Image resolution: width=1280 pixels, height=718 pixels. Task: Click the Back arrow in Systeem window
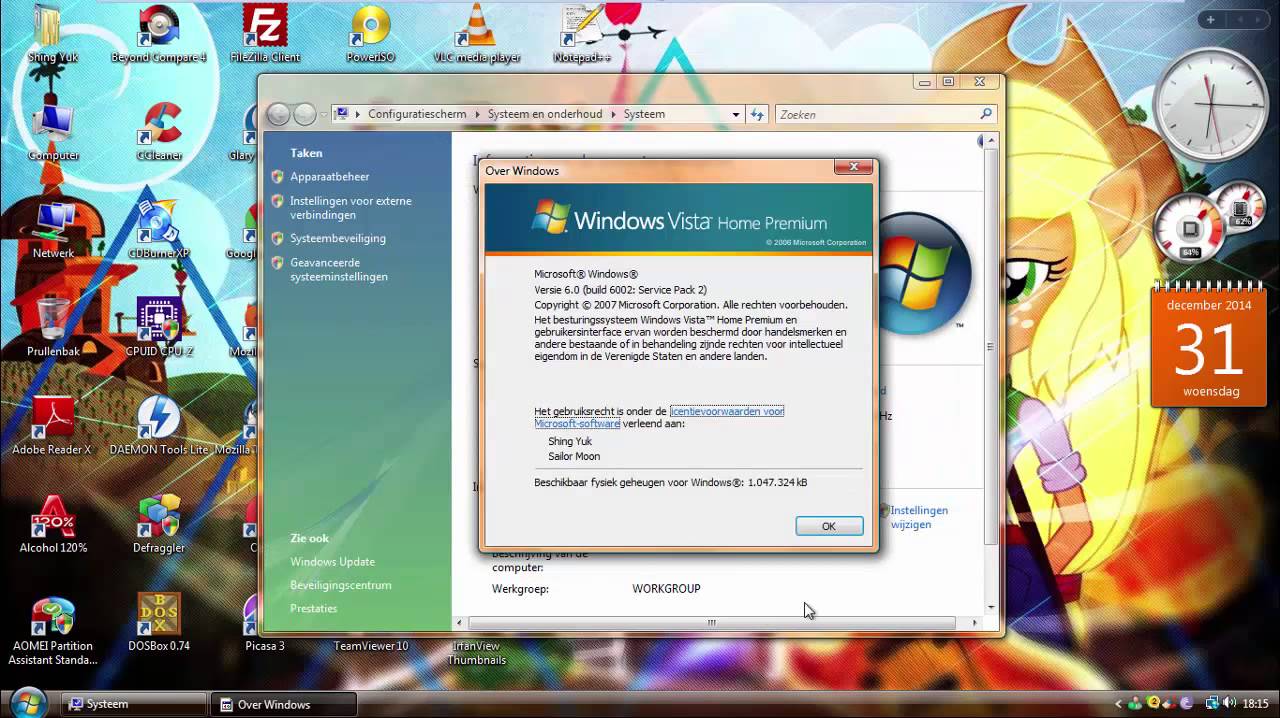279,114
